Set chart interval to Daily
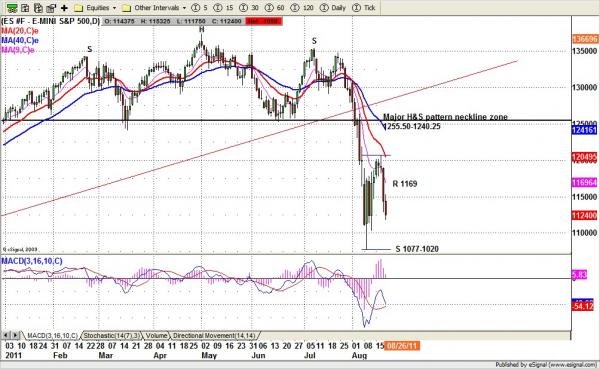 [x=334, y=7]
